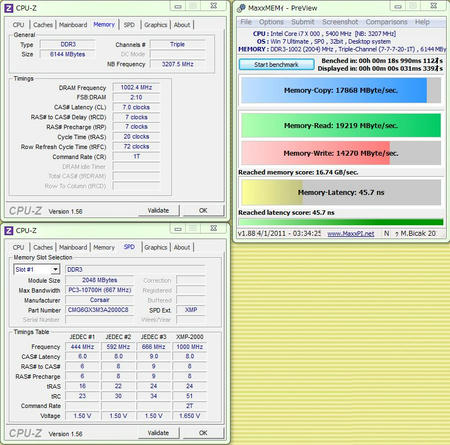The image size is (450, 445).
Task: Select the Caches tab in top CPU-Z window
Action: tap(43, 25)
